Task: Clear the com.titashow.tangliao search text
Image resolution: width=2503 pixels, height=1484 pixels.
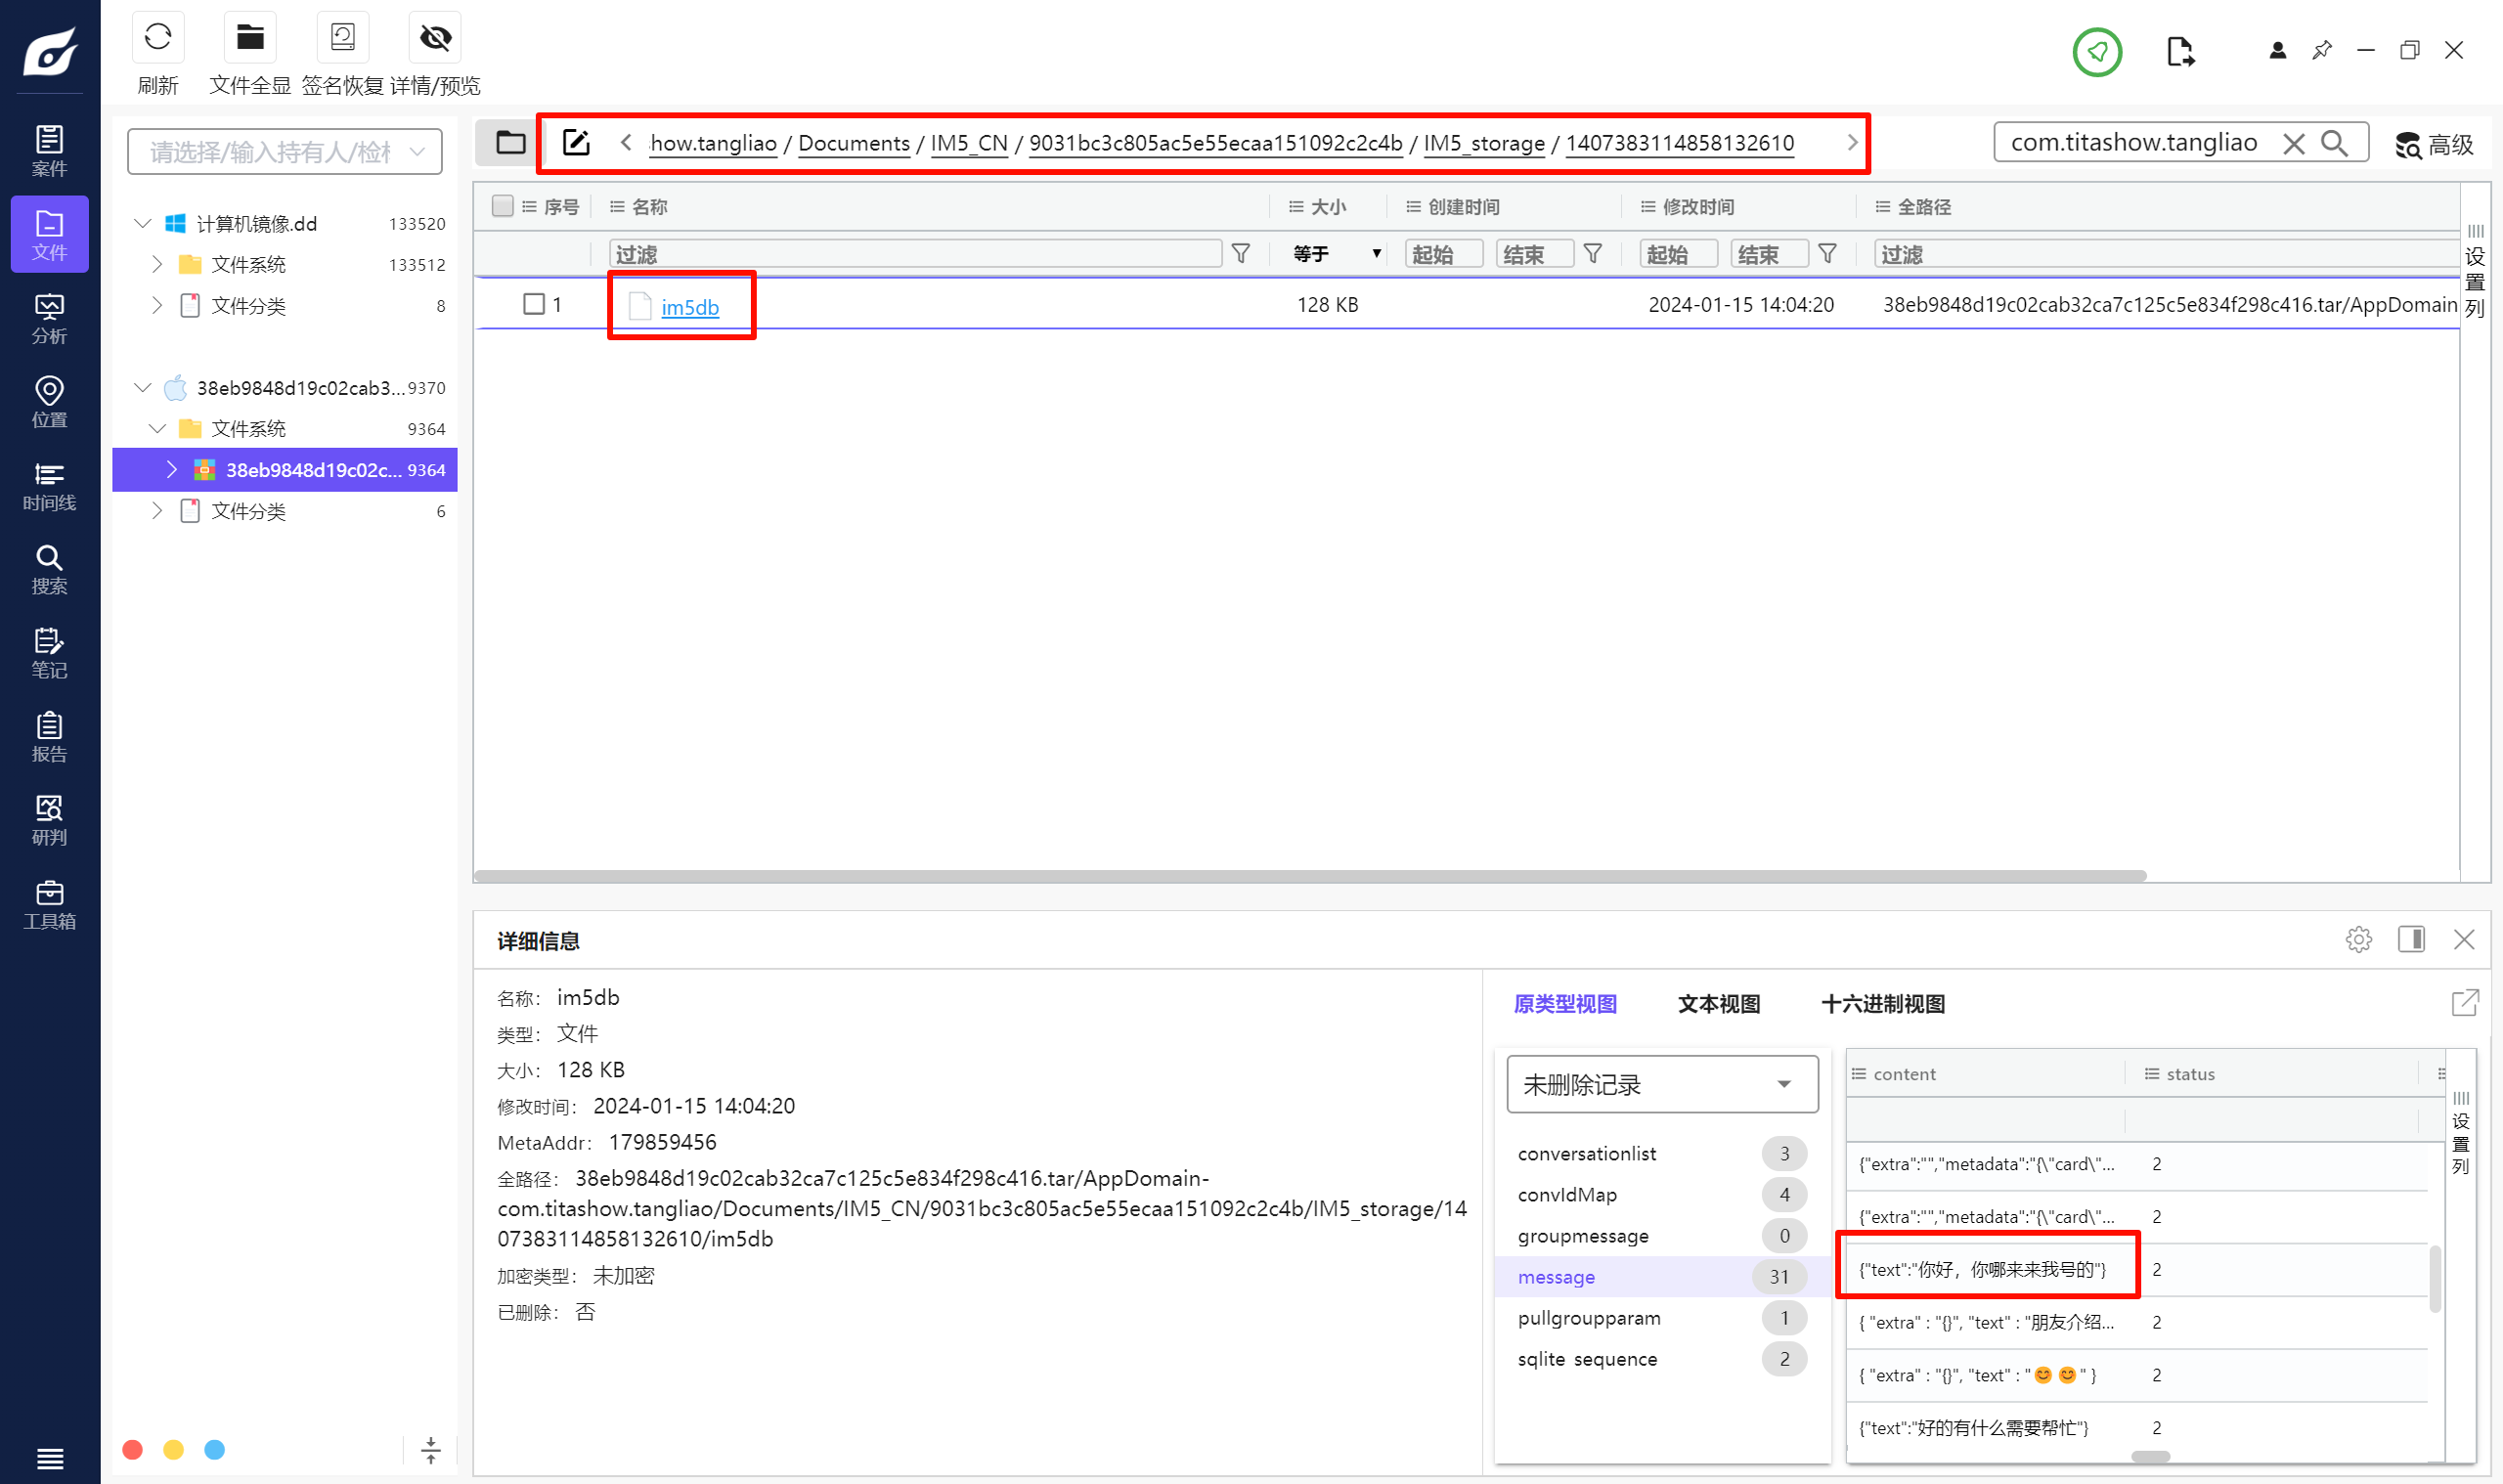Action: click(2293, 143)
